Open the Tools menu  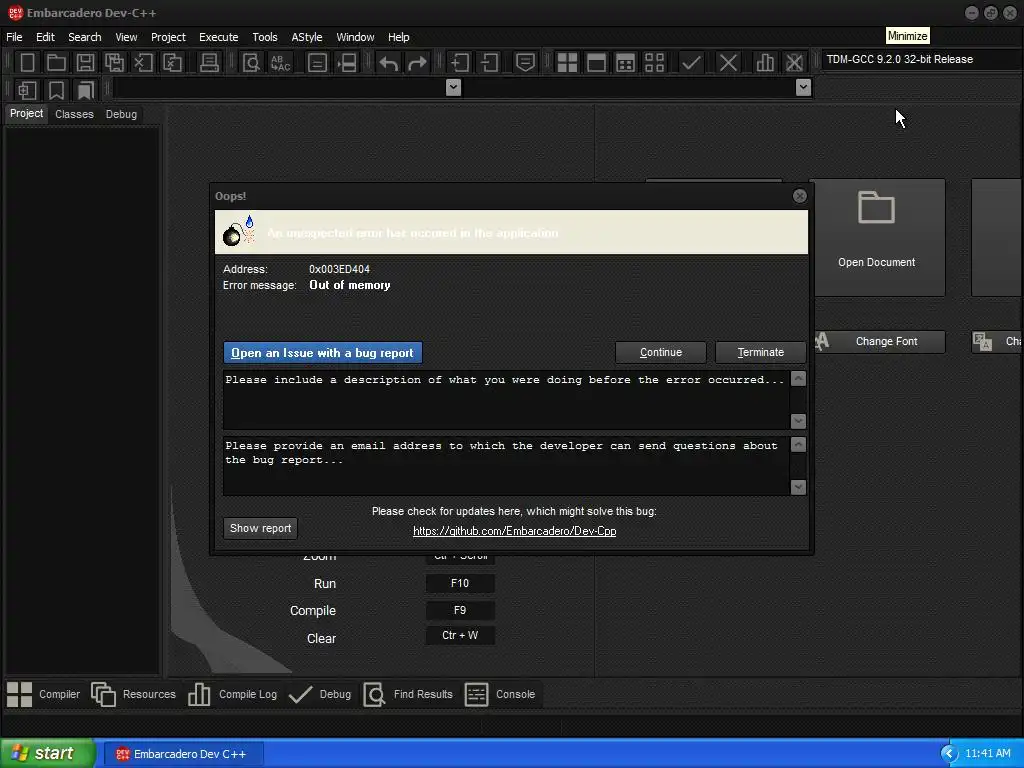point(264,37)
